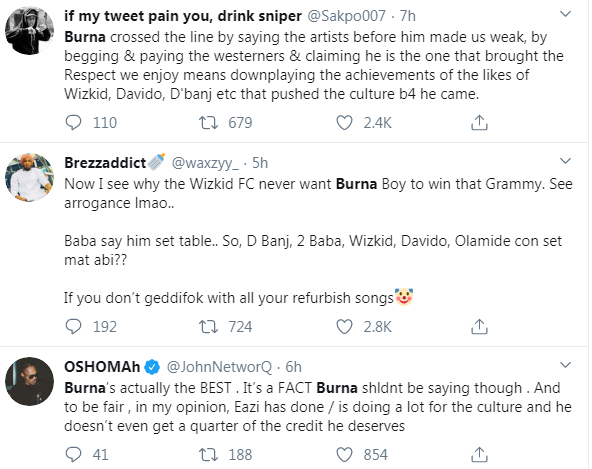Like the tweet with 854 likes
592x469 pixels.
pos(344,455)
